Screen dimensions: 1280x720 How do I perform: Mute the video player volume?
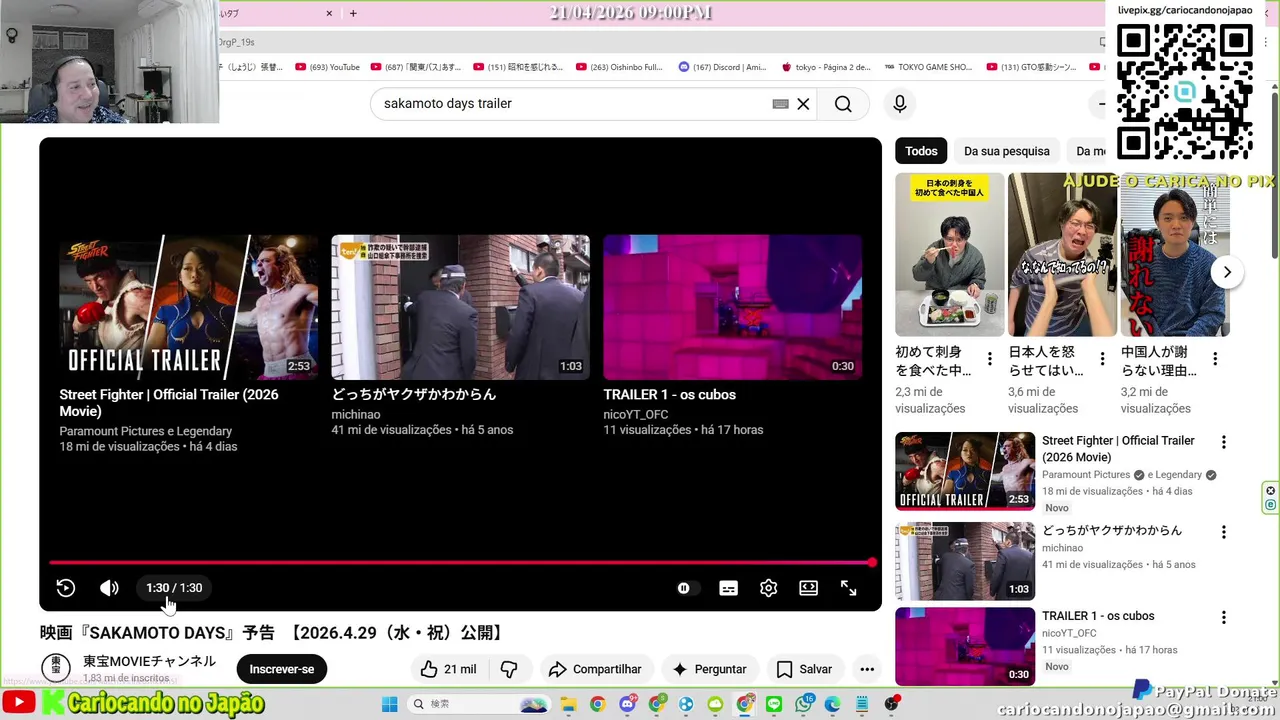coord(109,588)
